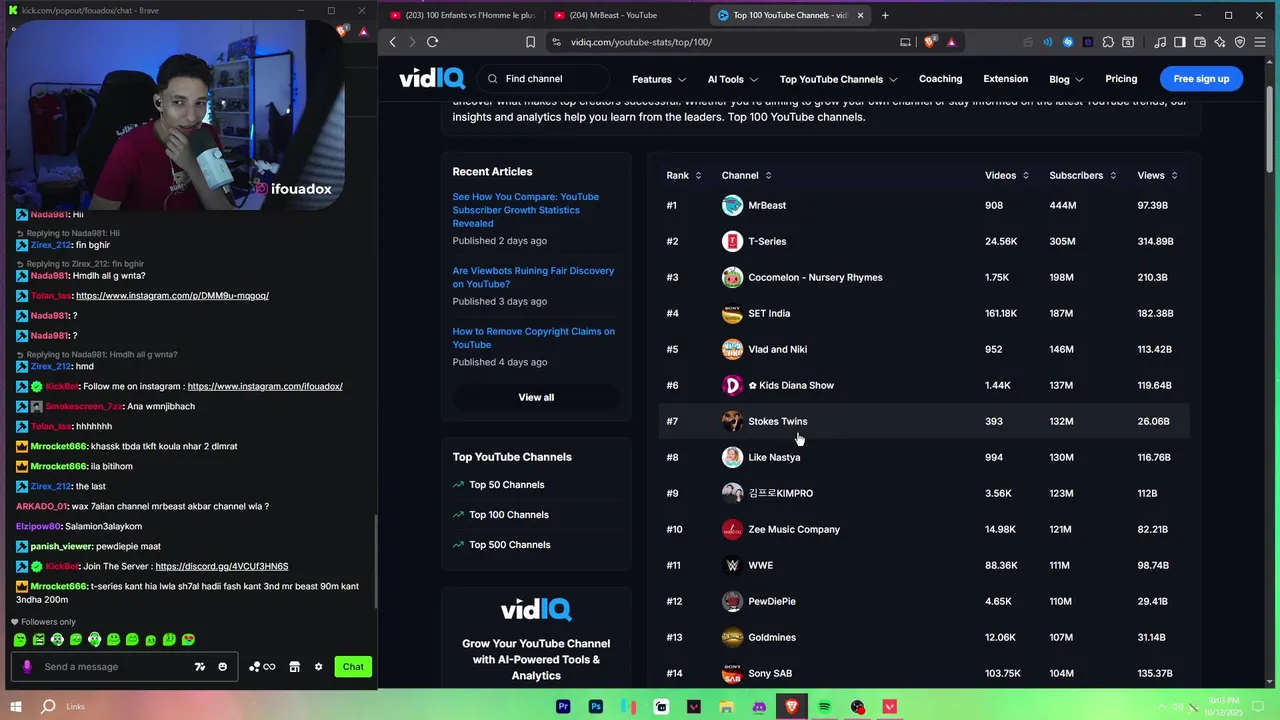Click Find channel search field

coord(543,79)
